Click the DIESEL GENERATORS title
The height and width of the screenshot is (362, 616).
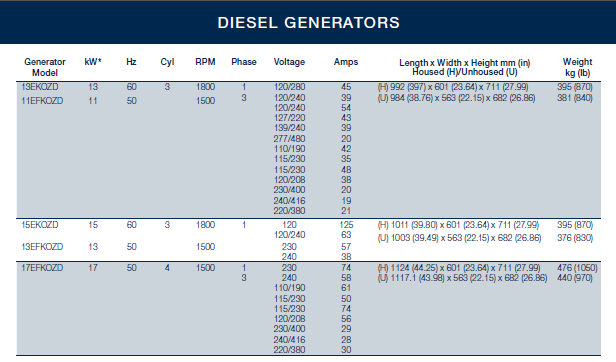[308, 22]
